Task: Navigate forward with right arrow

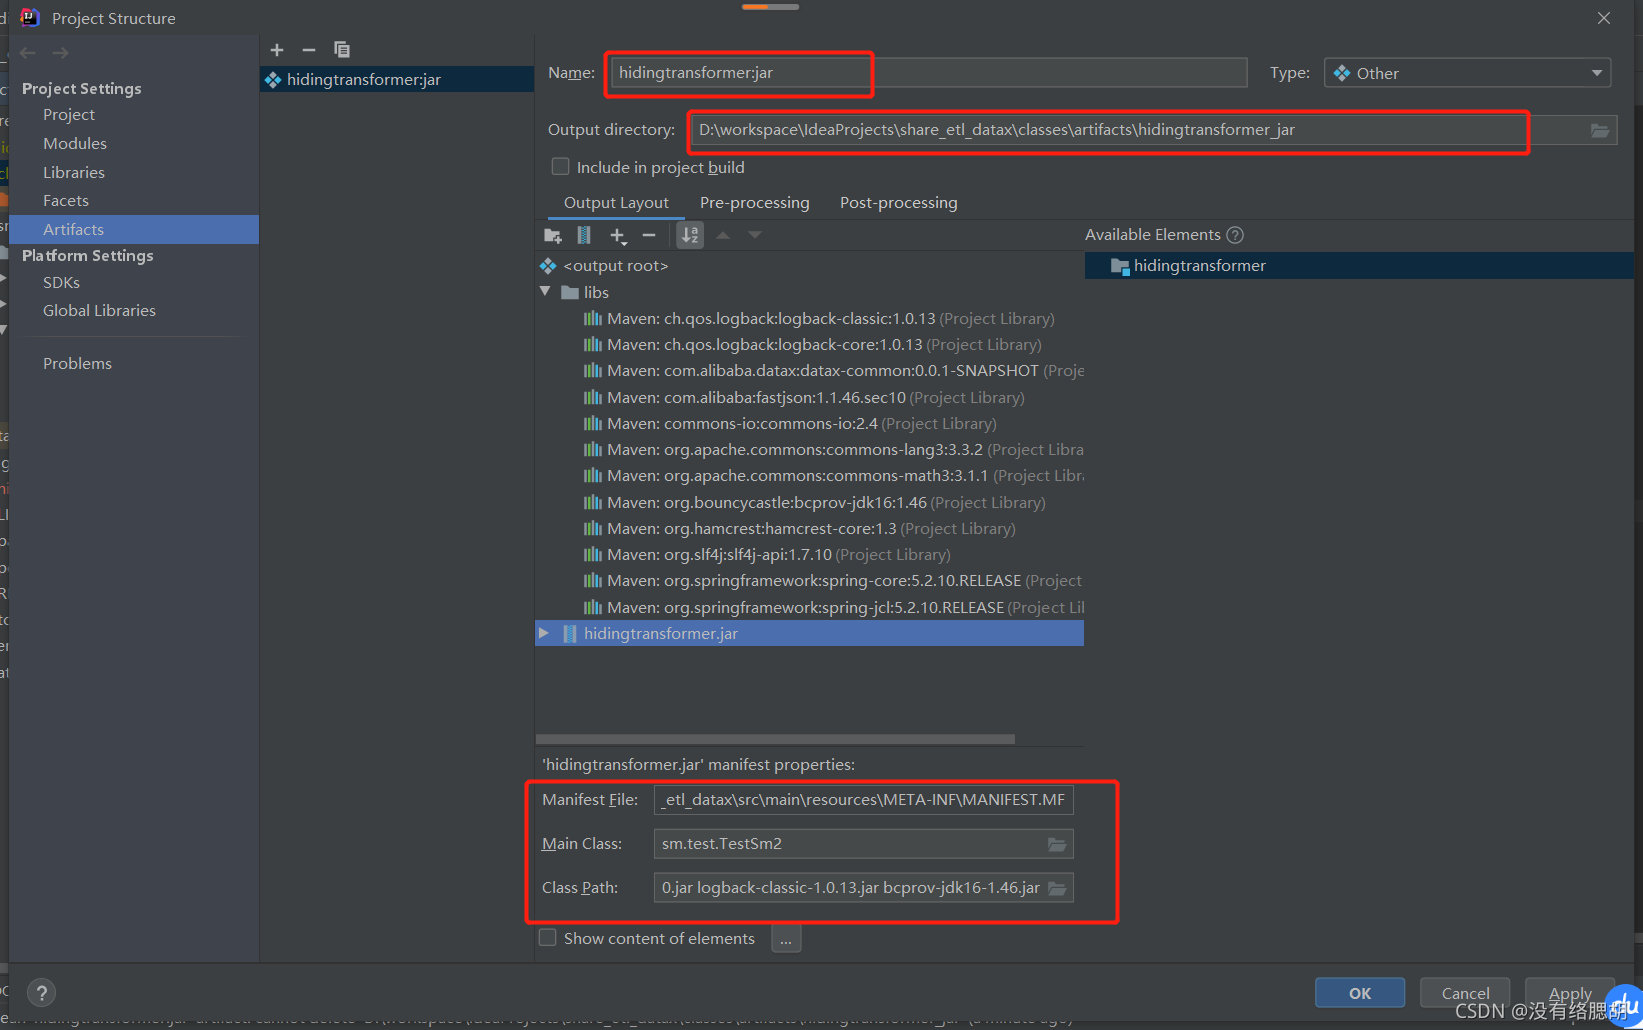Action: [60, 53]
